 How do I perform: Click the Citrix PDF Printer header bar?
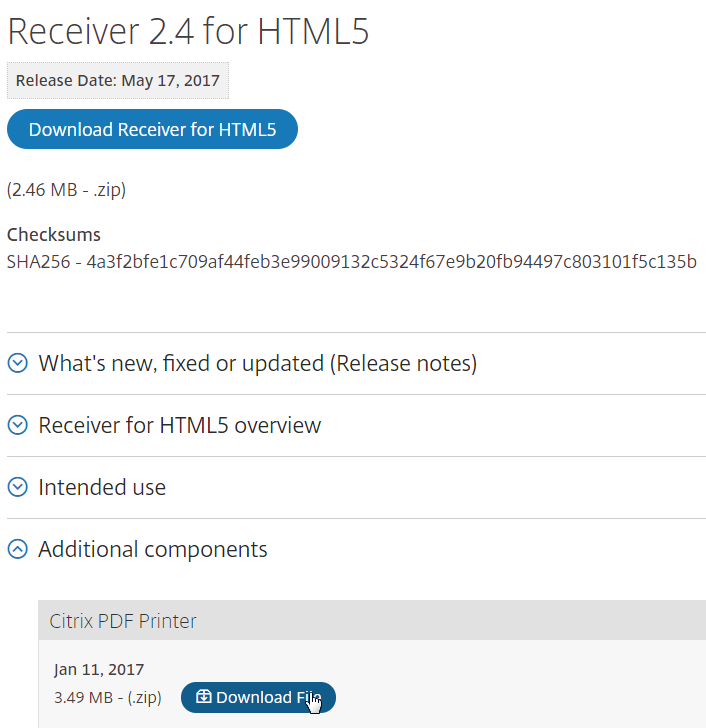[372, 620]
